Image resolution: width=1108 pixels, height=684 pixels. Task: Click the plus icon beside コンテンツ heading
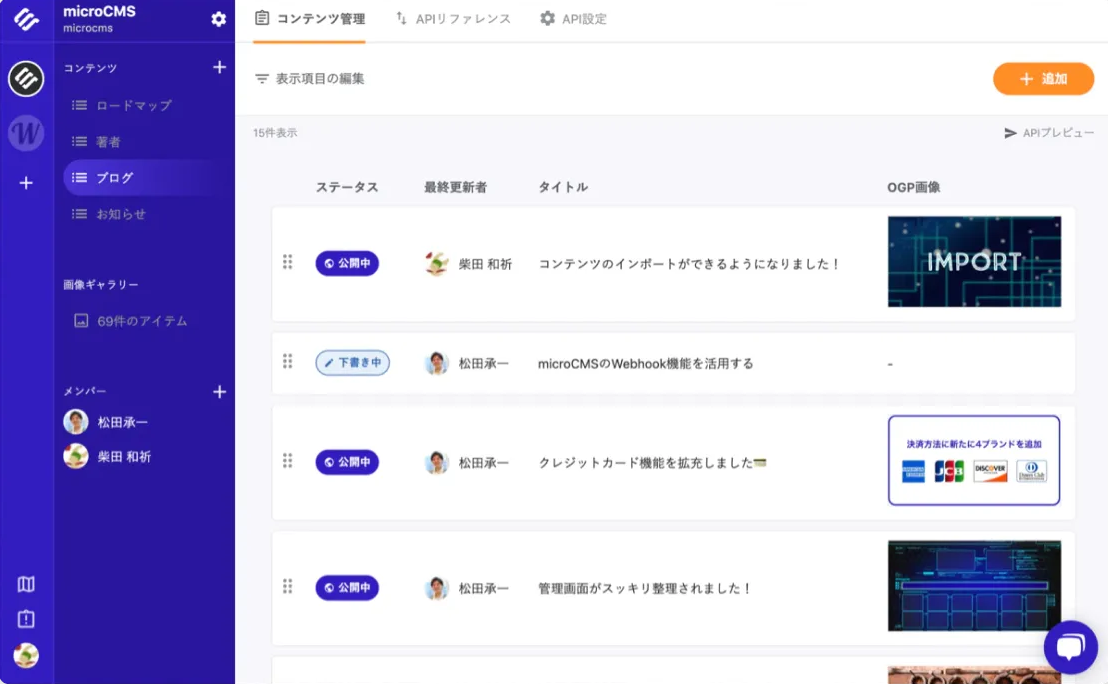coord(220,68)
